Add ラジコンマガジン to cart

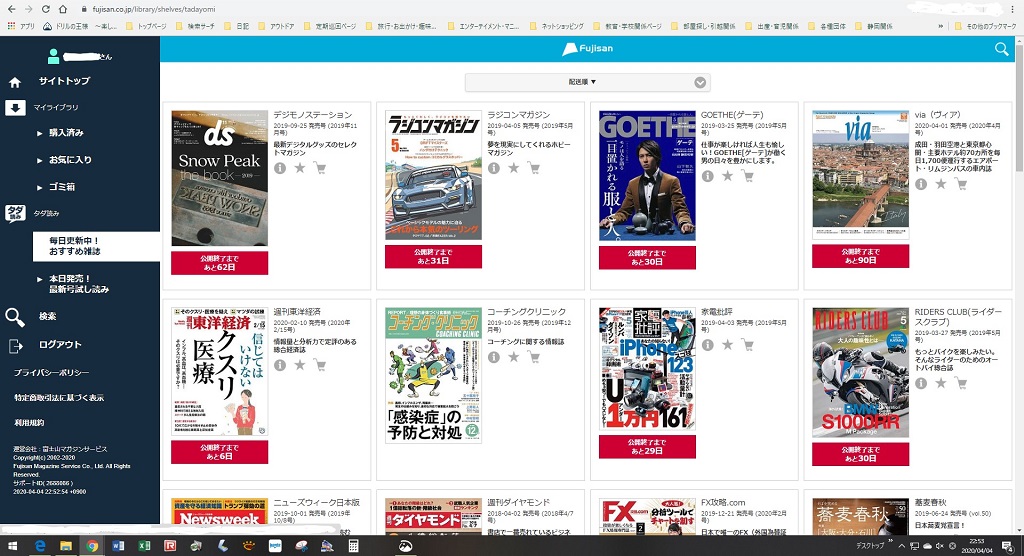[534, 169]
